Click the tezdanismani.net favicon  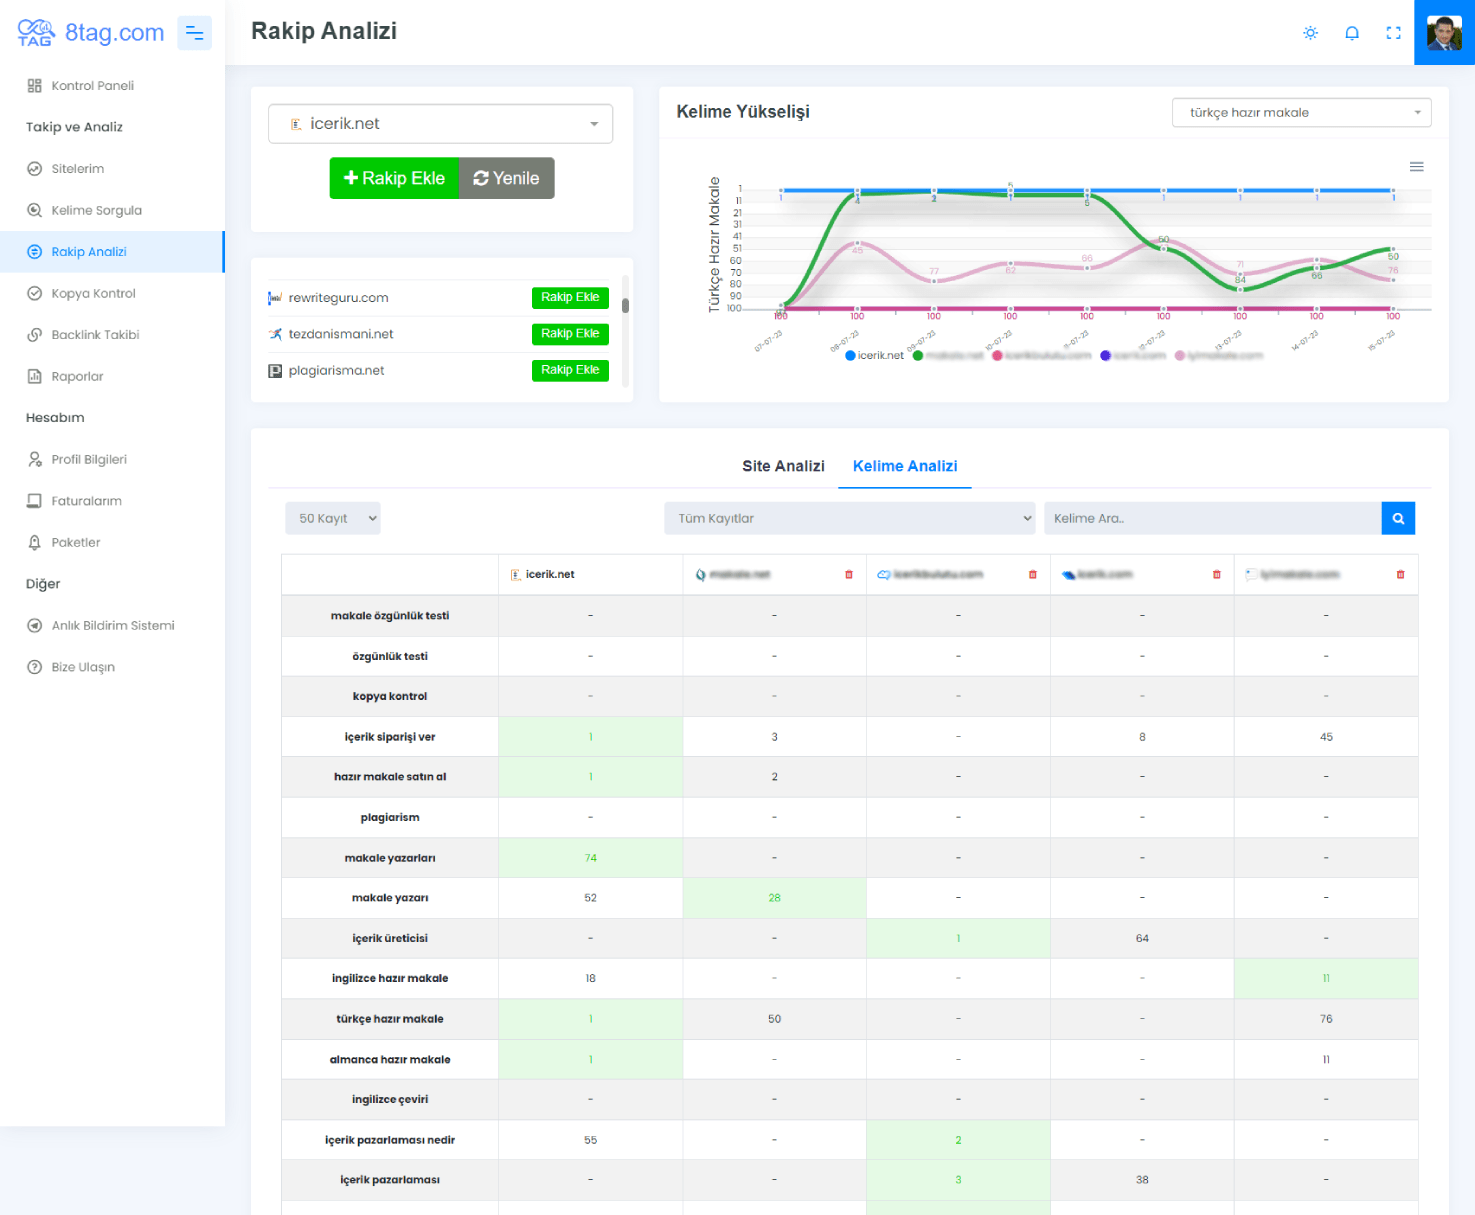pyautogui.click(x=275, y=334)
